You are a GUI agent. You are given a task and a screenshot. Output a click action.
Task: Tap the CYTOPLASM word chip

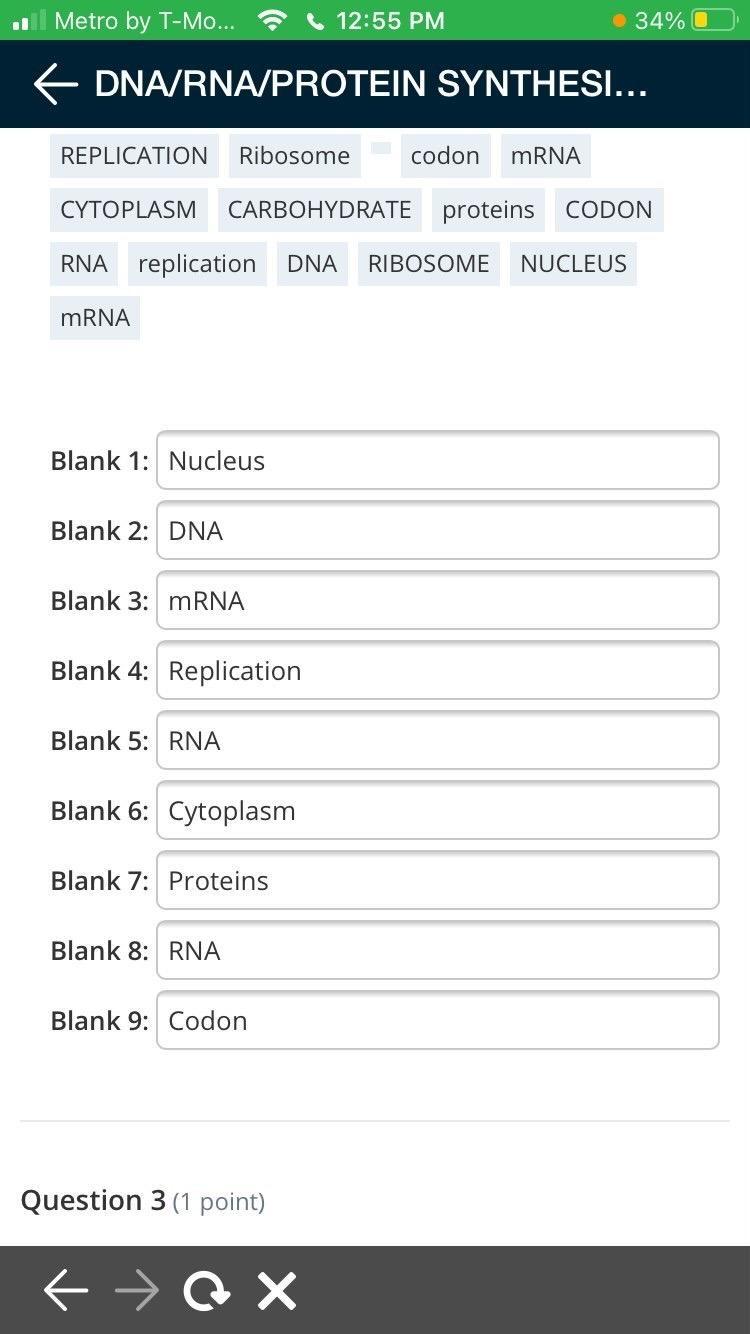(x=128, y=210)
